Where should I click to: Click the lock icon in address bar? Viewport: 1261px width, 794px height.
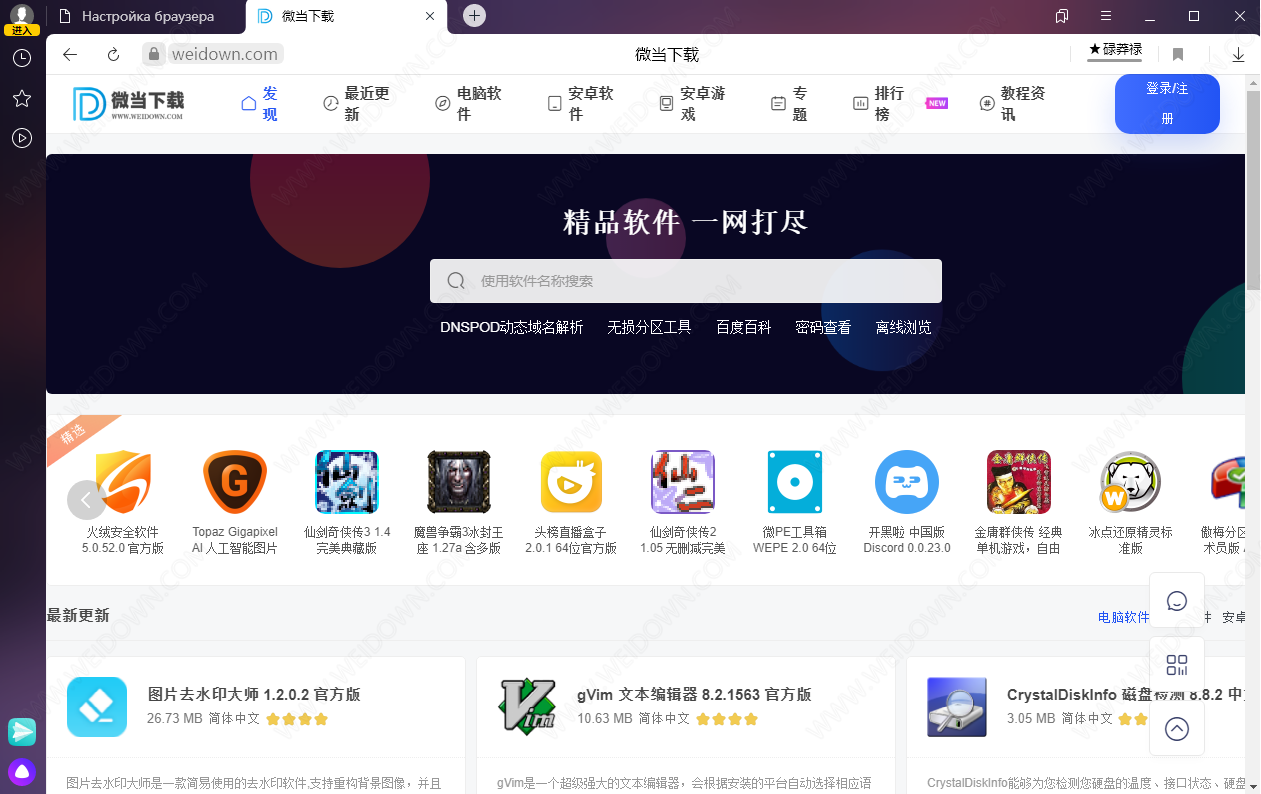[x=154, y=54]
